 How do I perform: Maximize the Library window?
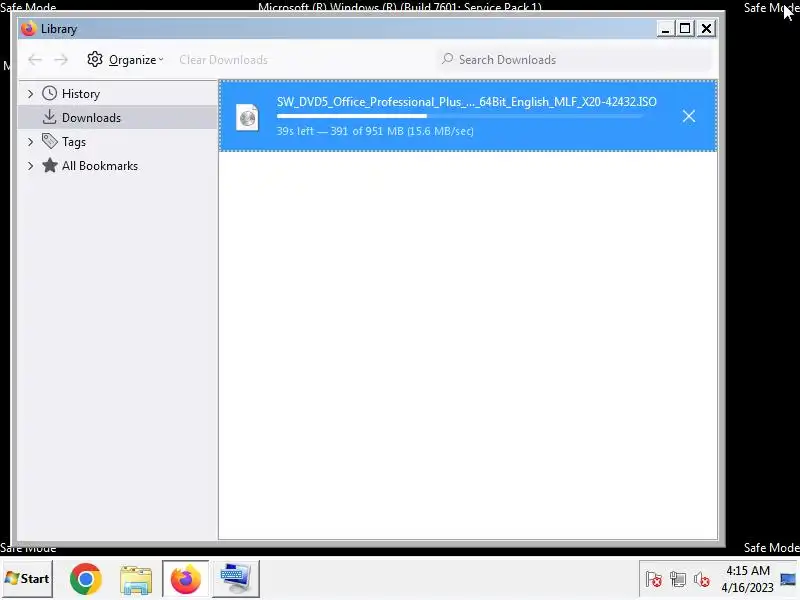point(685,29)
